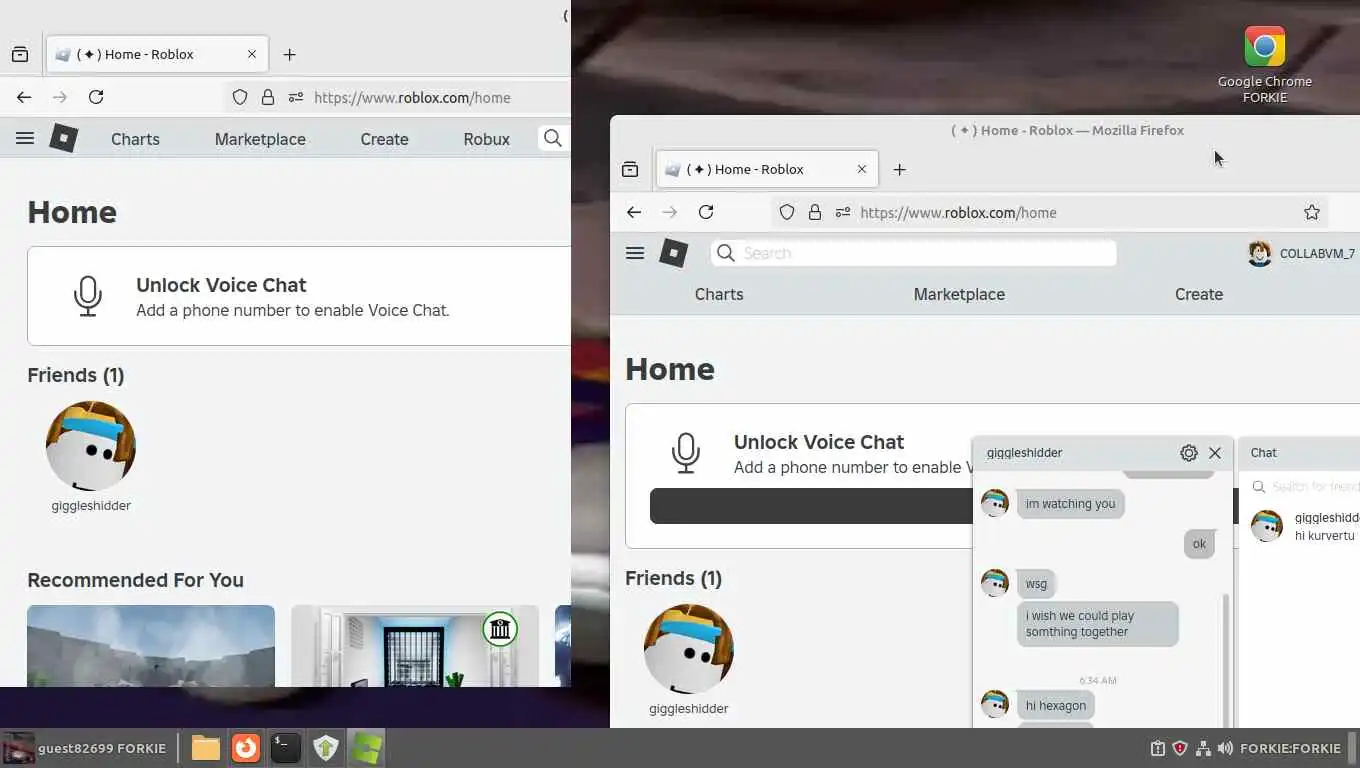Click Recommended For You heading in left window
Viewport: 1360px width, 768px height.
click(x=135, y=580)
